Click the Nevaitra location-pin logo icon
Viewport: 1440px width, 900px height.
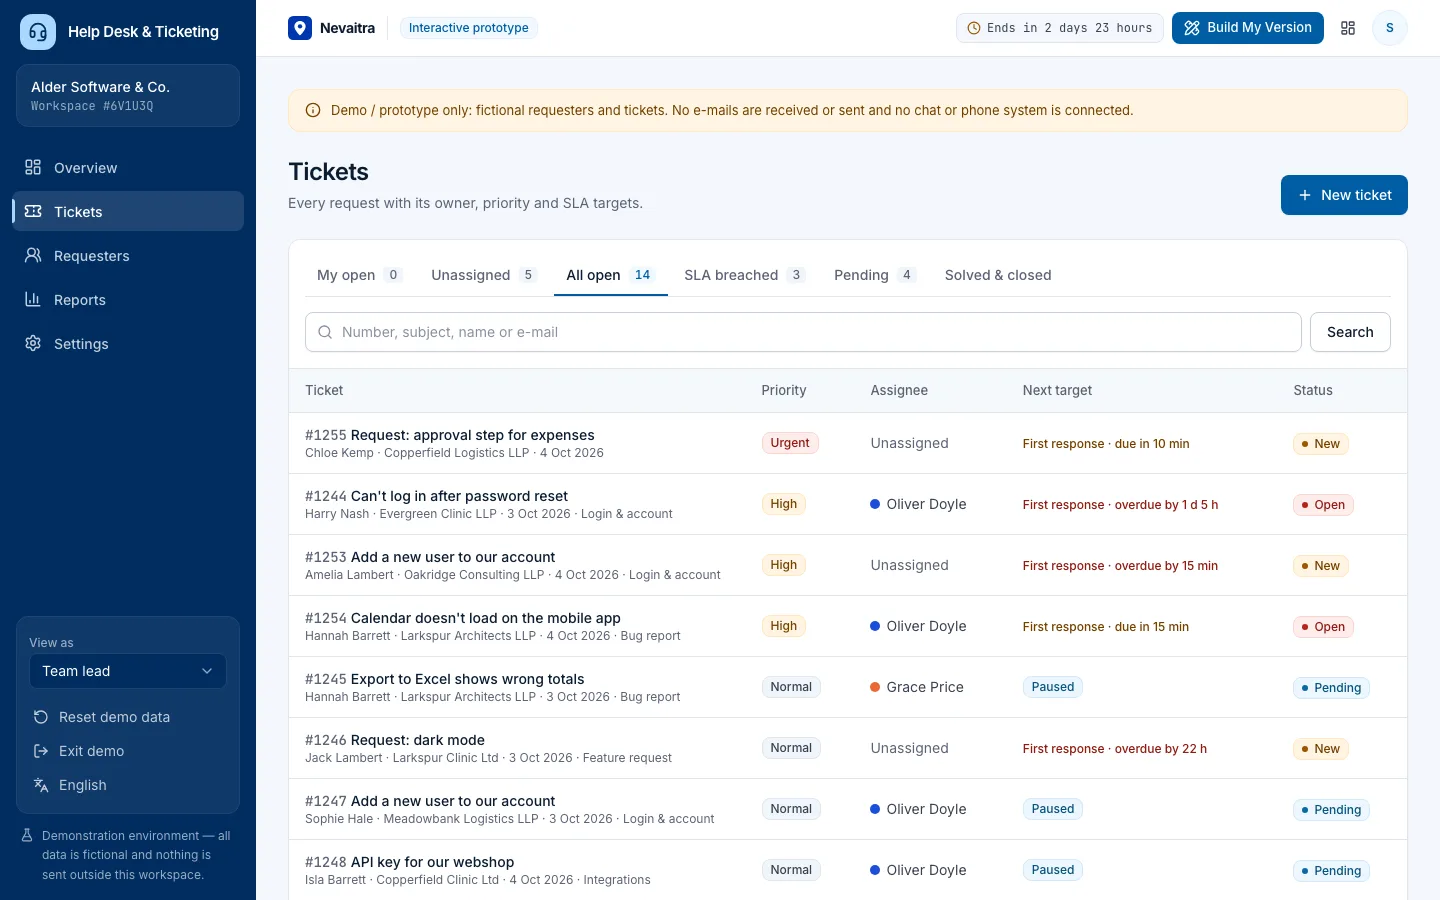click(x=300, y=28)
